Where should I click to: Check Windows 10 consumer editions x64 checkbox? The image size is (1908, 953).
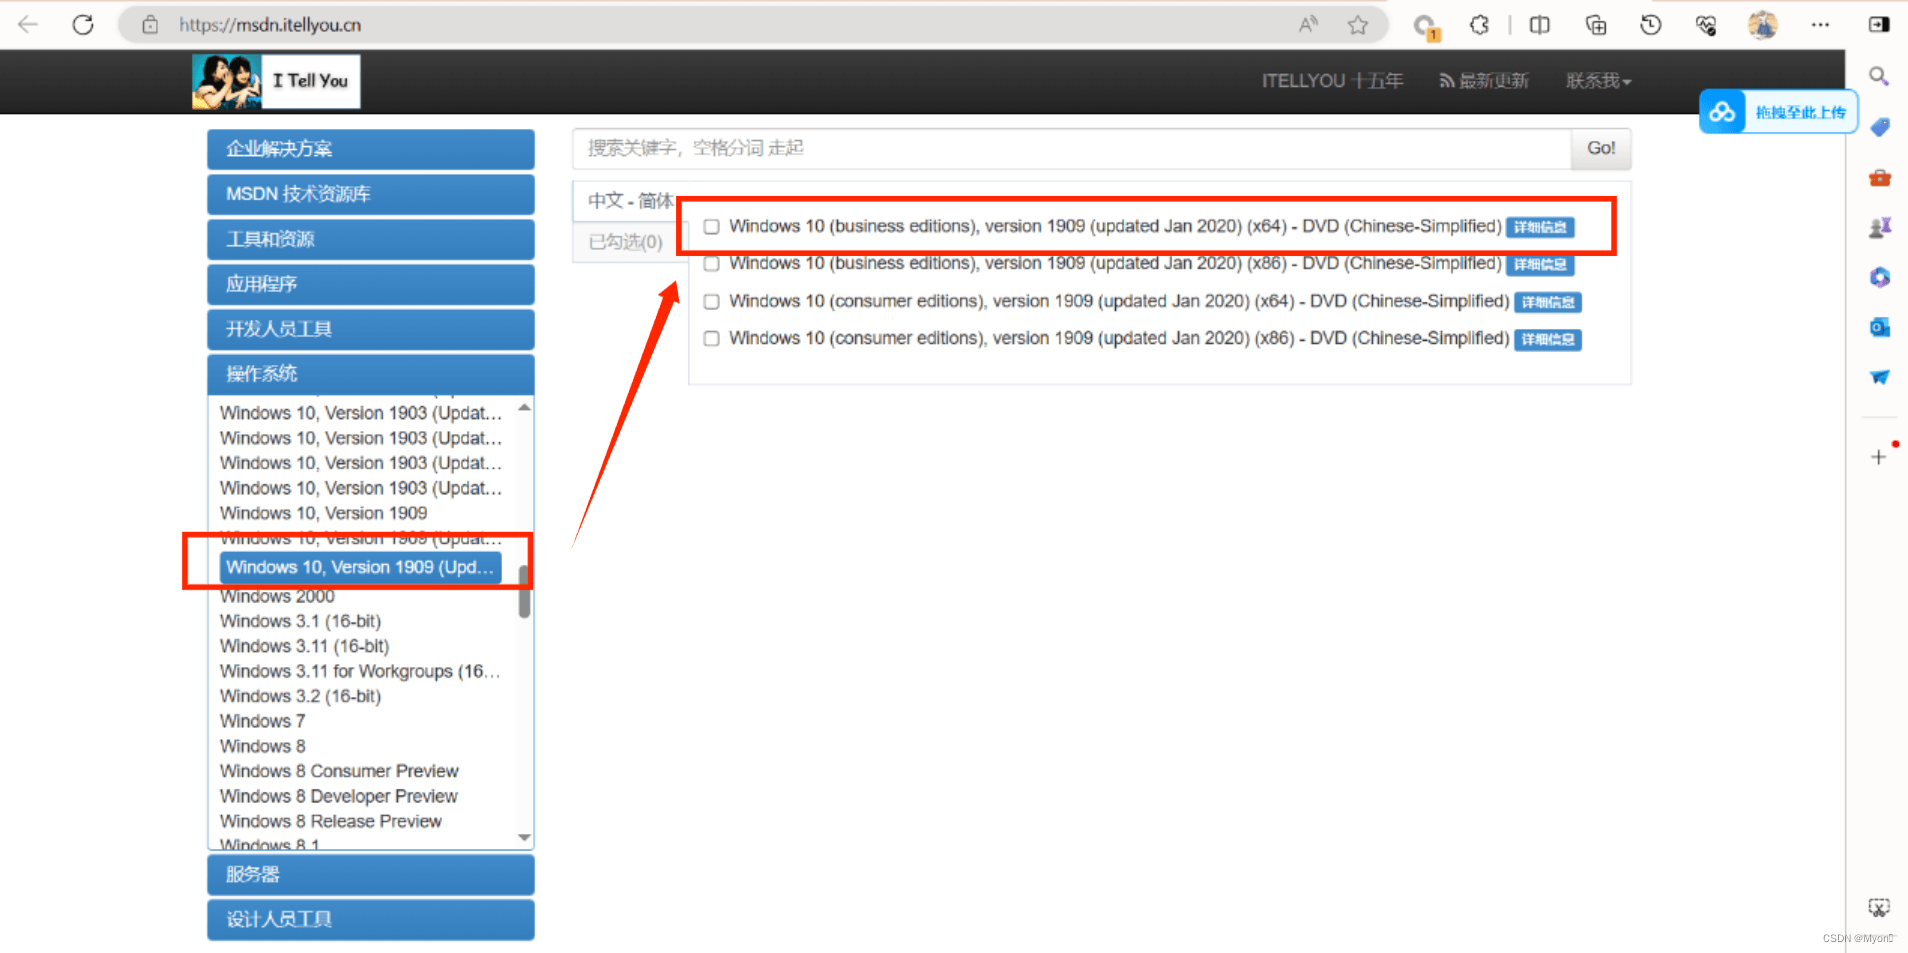[x=711, y=301]
